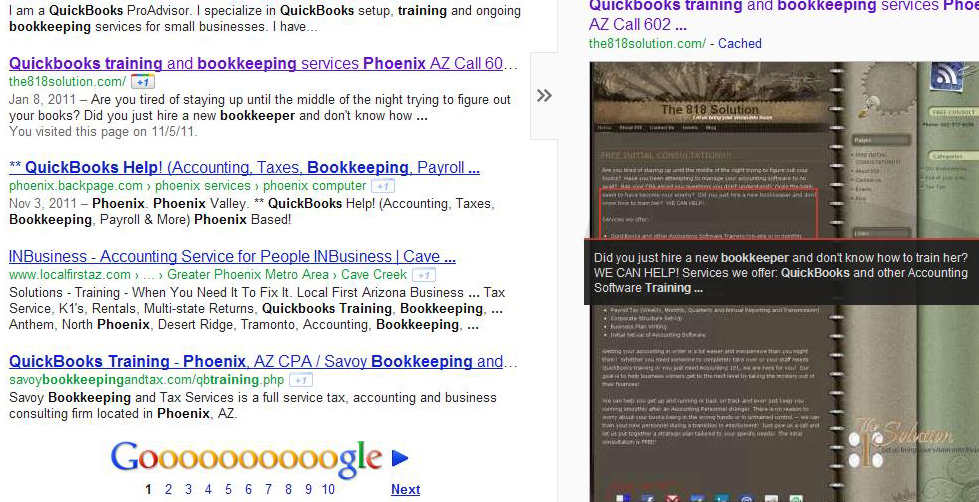Open the 'QuickBooks Training - Phoenix, AZ CPA' result

click(x=263, y=362)
